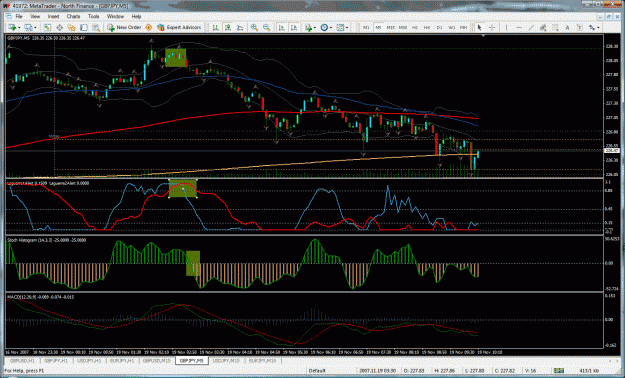Set timeframe to H4
The image size is (625, 378).
click(x=427, y=28)
